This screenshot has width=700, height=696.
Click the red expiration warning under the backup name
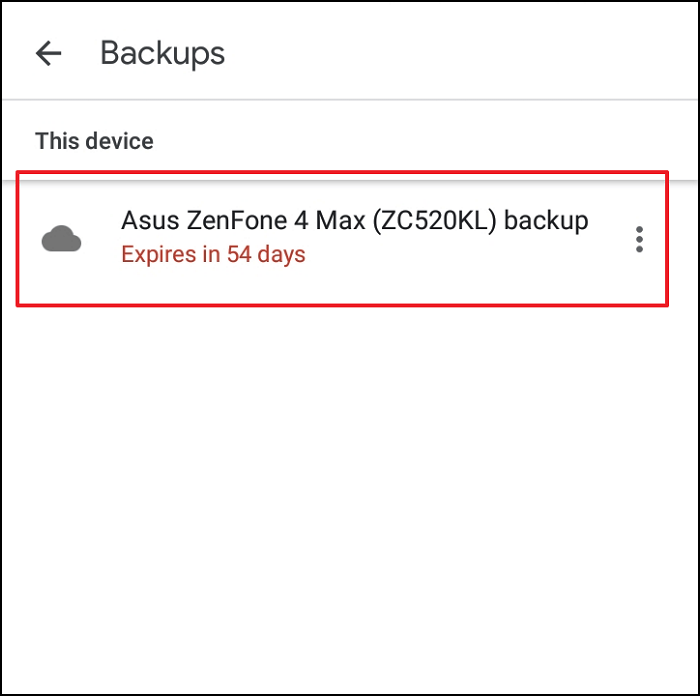[213, 255]
